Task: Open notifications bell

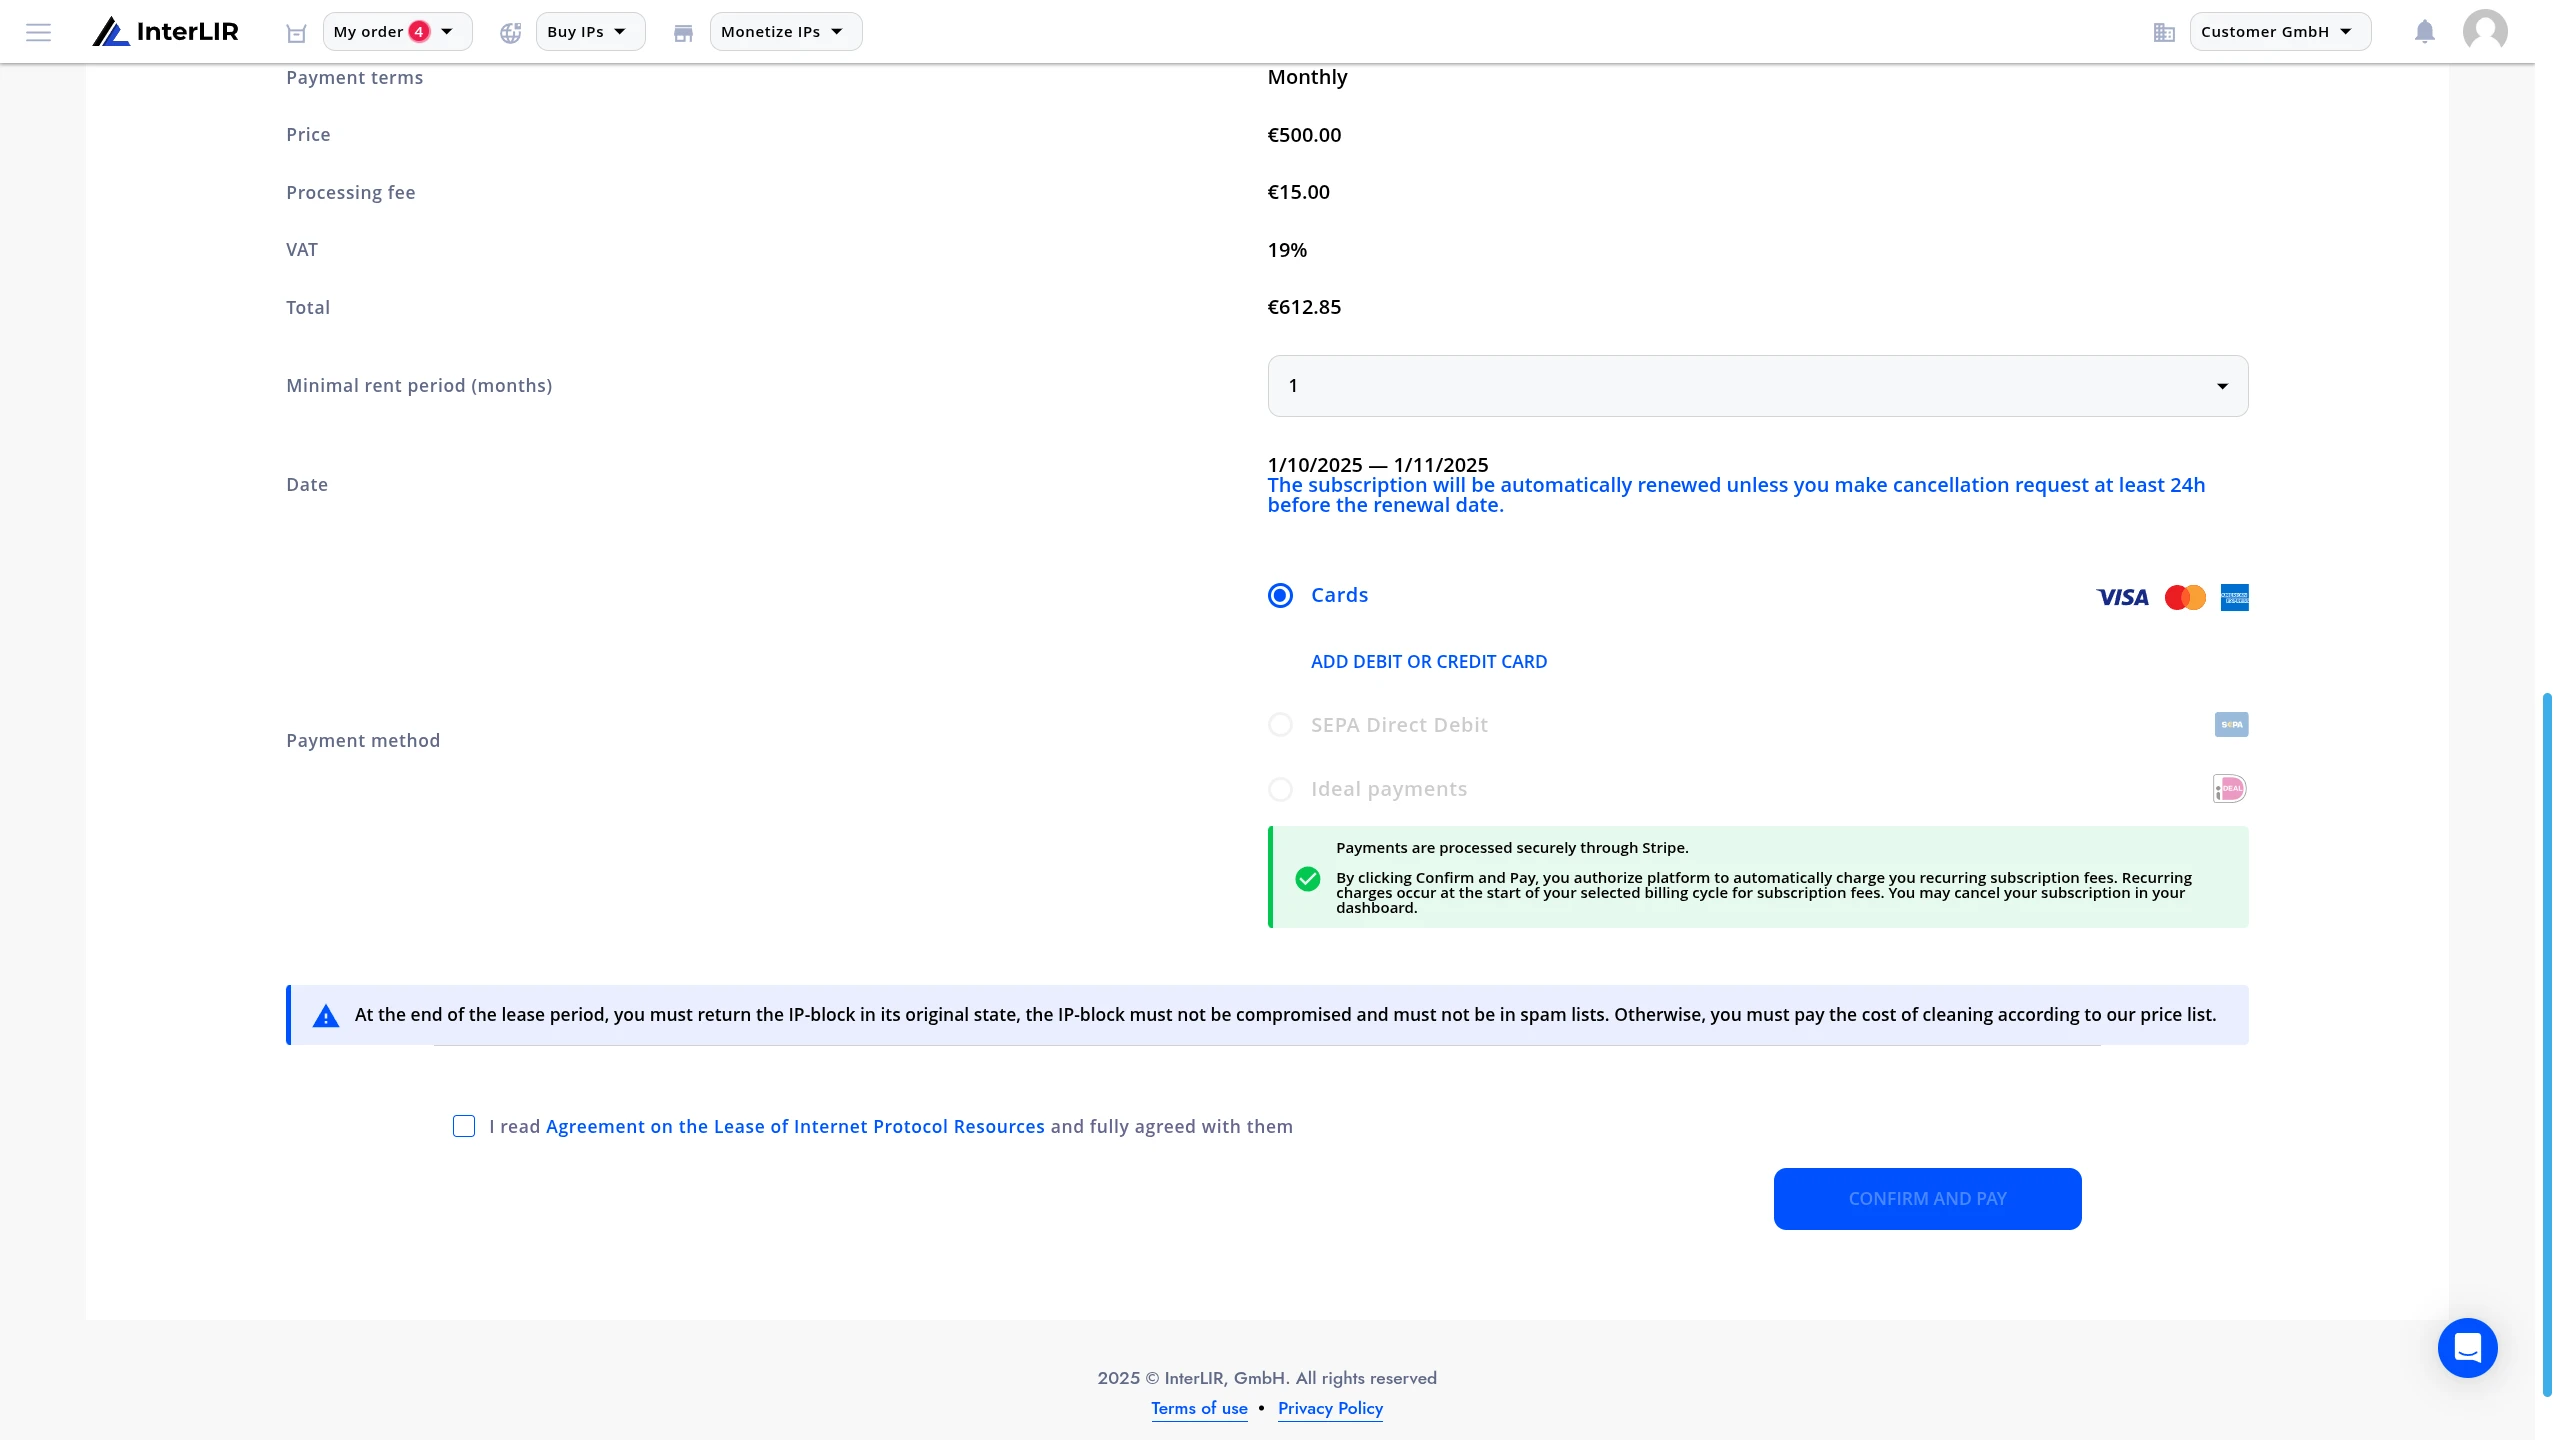Action: (2424, 32)
